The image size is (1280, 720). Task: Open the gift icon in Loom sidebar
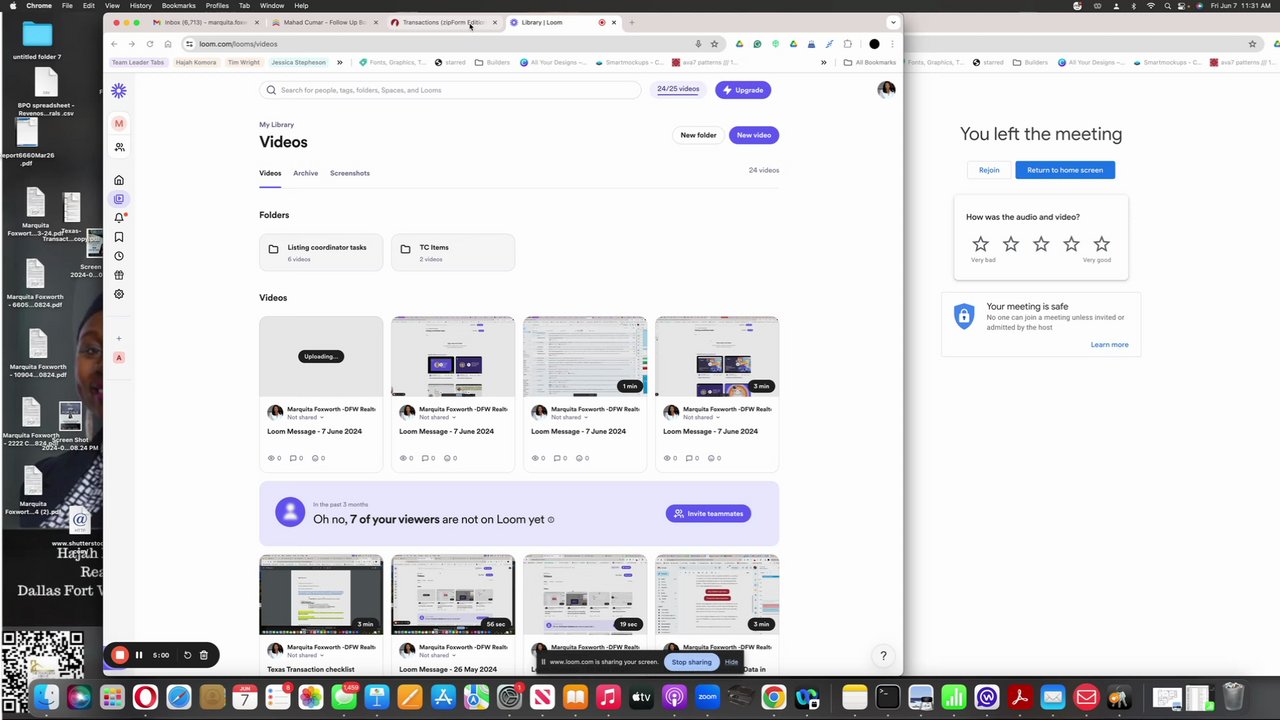(x=119, y=275)
